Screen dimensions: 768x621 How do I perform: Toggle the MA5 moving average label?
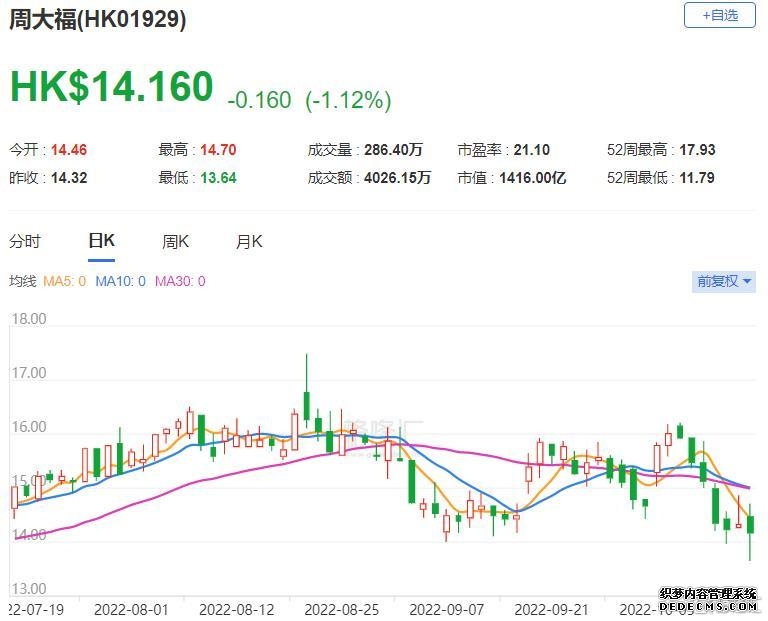click(x=65, y=281)
